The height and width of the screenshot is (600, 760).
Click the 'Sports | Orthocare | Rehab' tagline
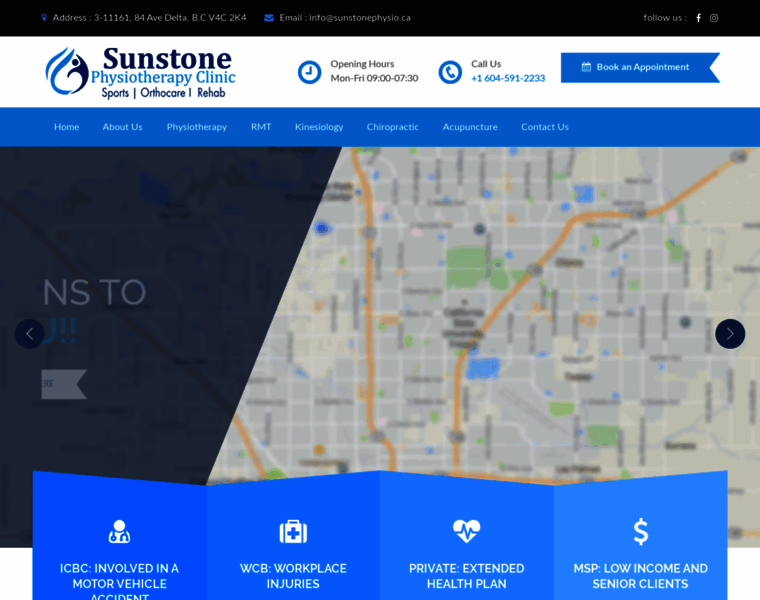163,93
